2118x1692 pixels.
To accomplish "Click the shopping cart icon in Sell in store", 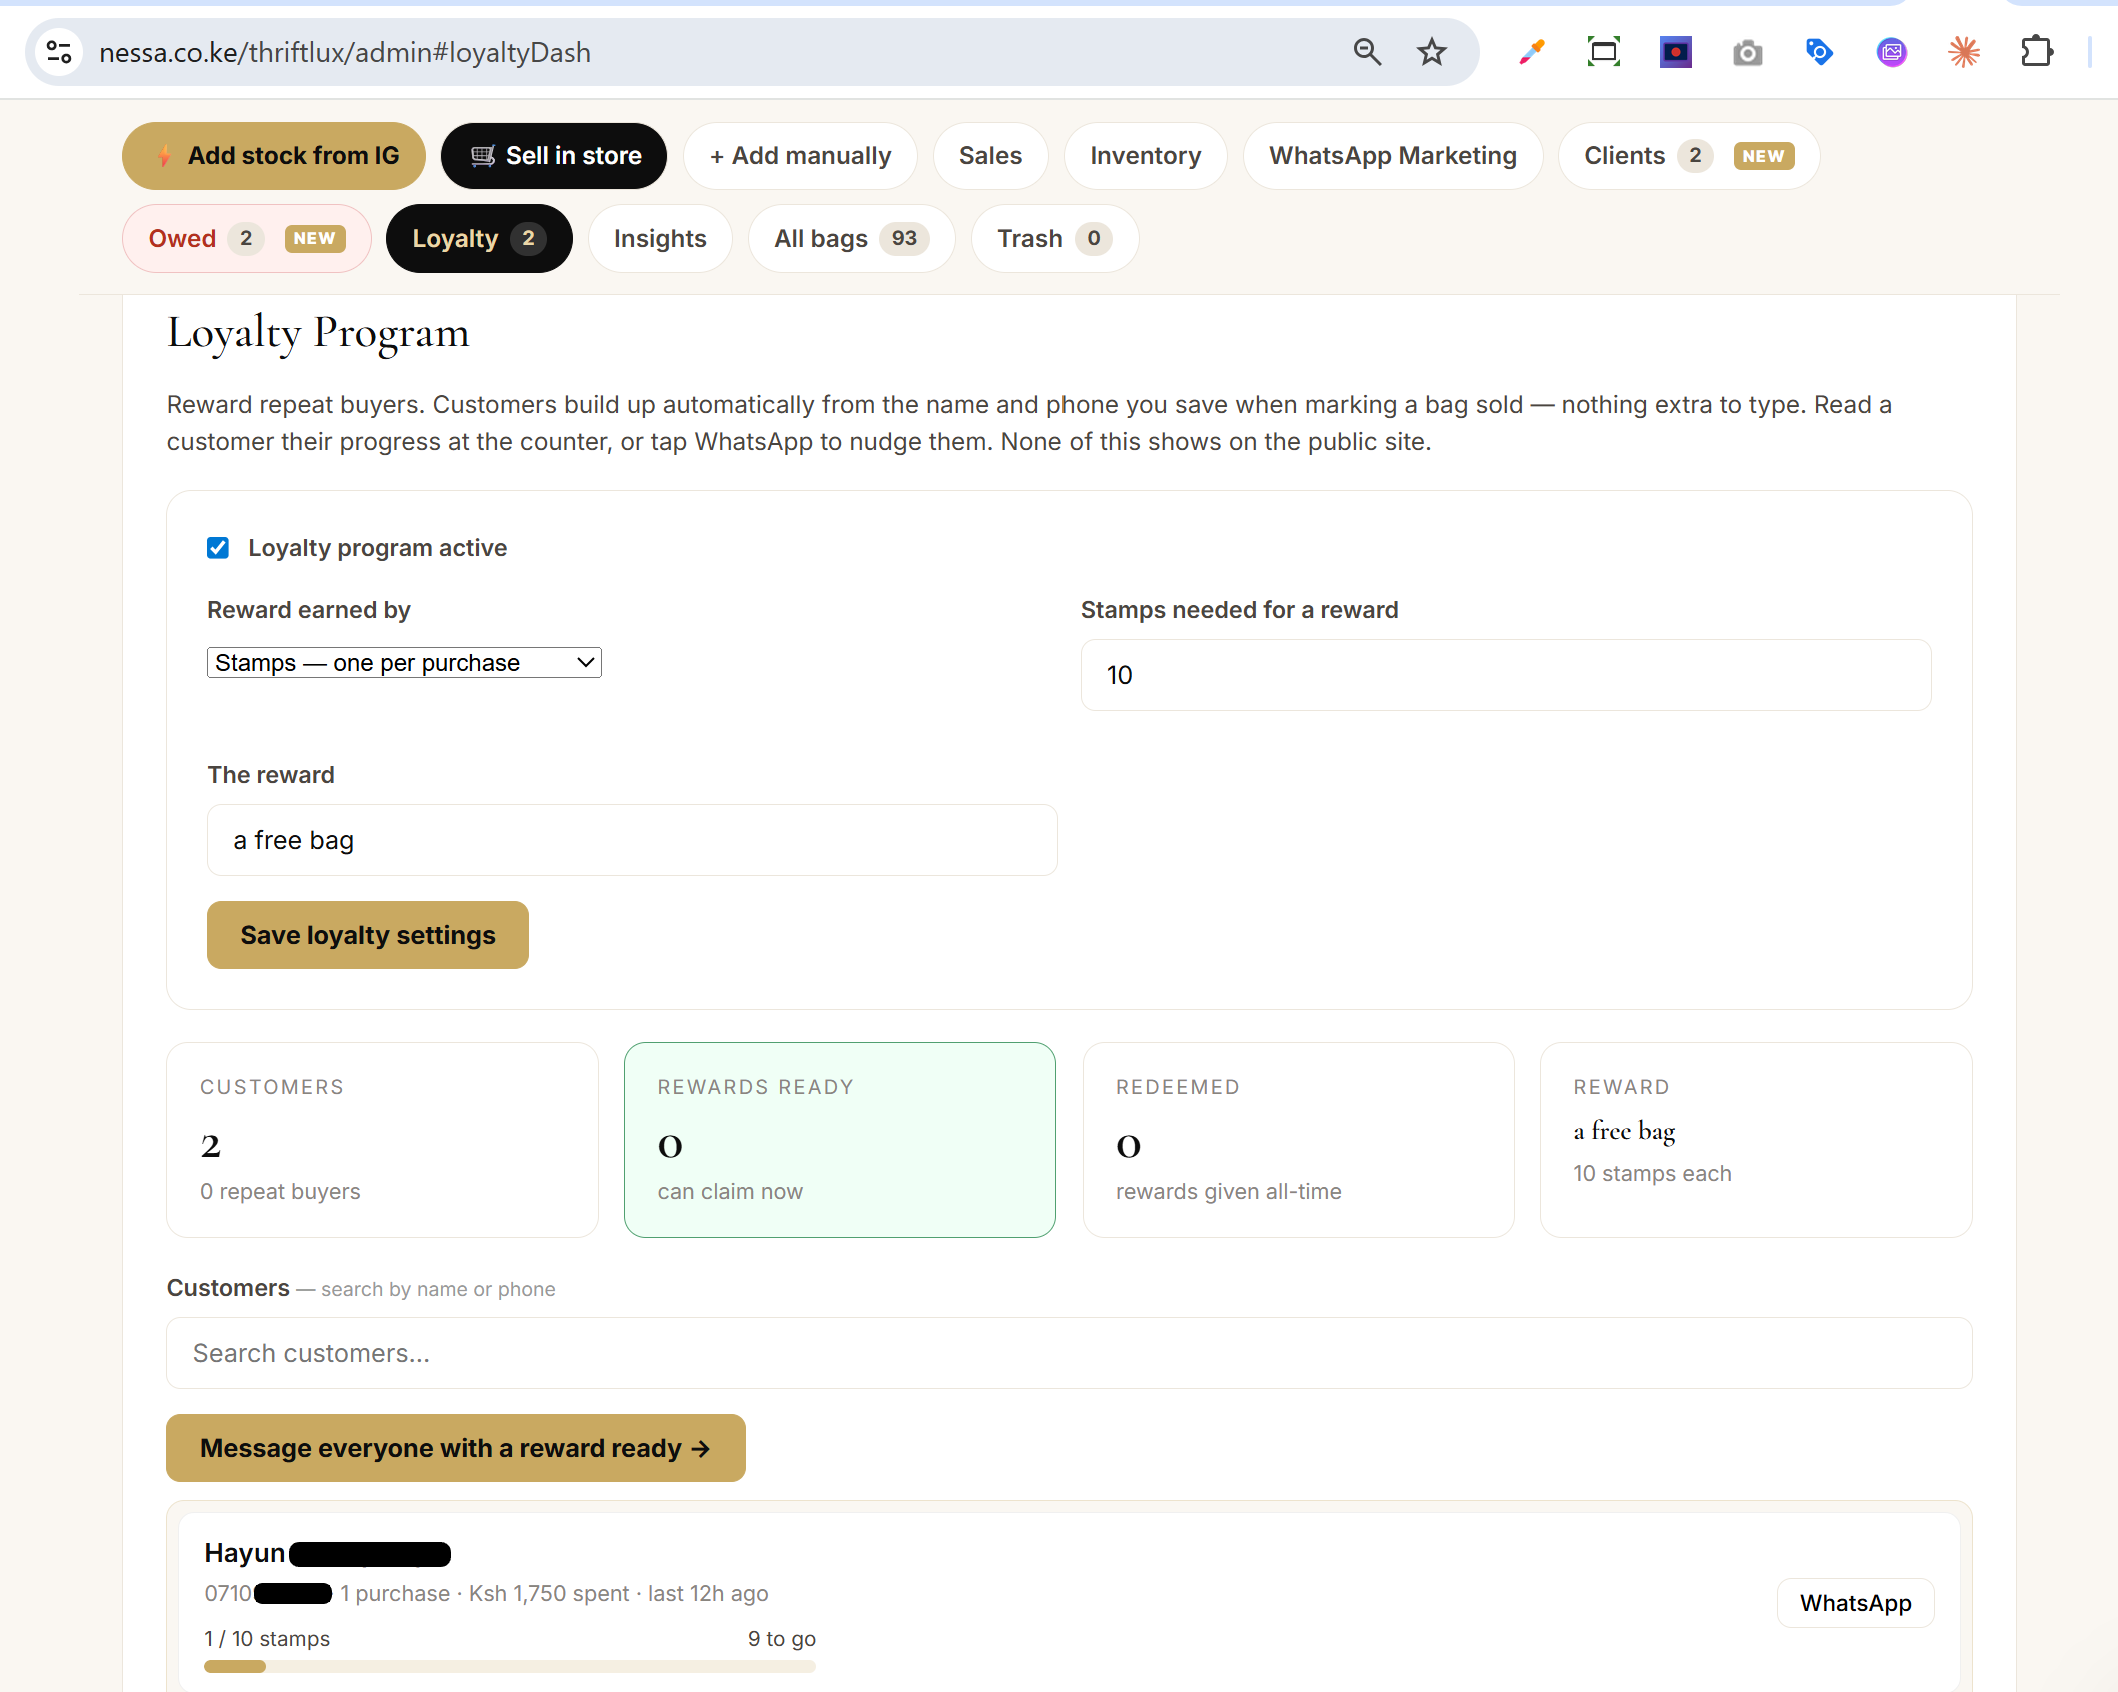I will 483,156.
